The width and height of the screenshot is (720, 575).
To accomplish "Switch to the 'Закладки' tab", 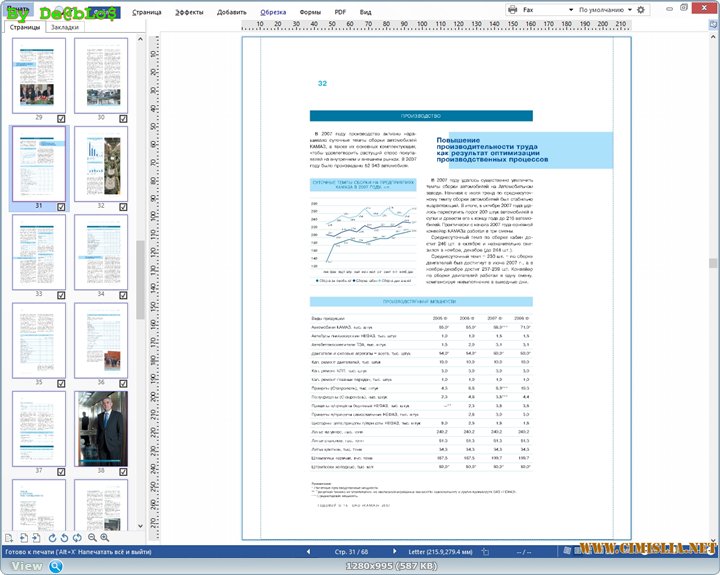I will coord(65,27).
